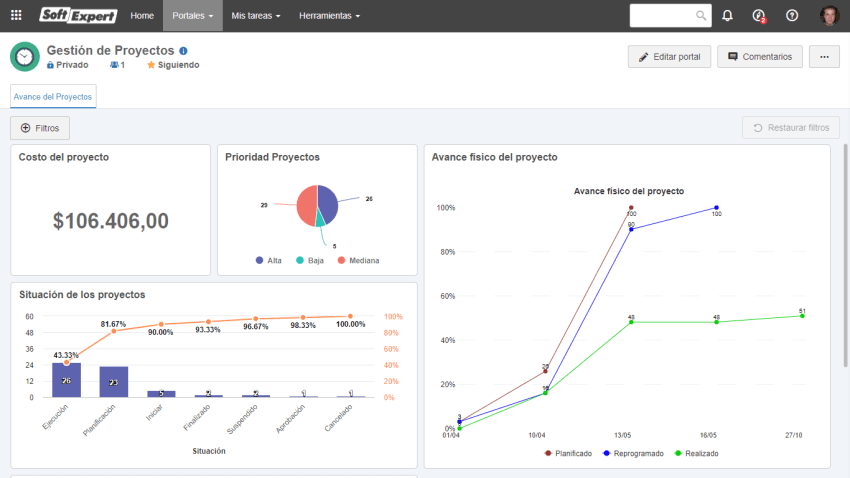Open the apps grid menu icon
The width and height of the screenshot is (850, 478).
(x=16, y=16)
